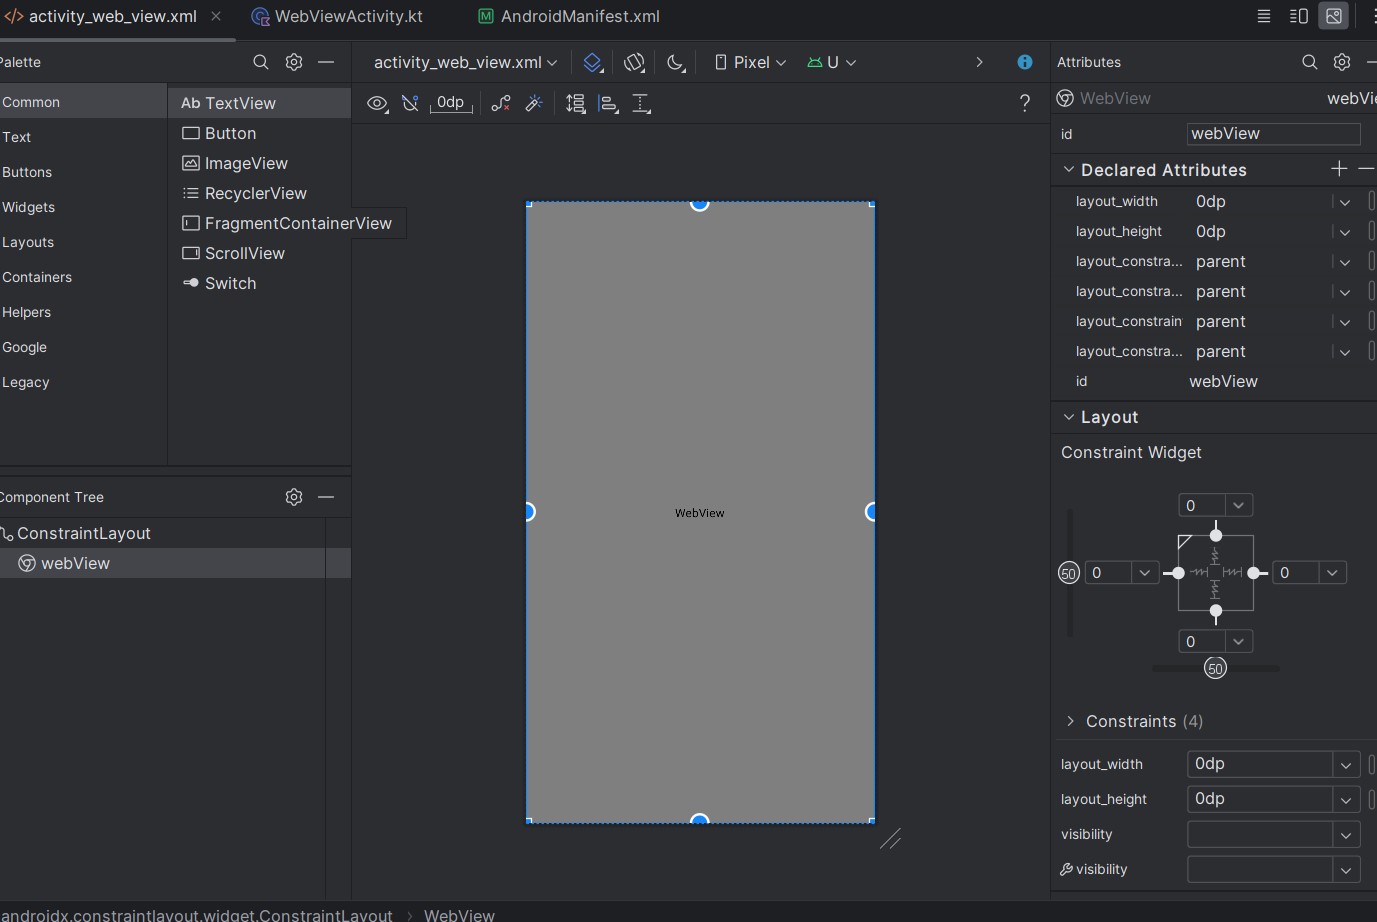Select the Containers palette category

(x=37, y=277)
